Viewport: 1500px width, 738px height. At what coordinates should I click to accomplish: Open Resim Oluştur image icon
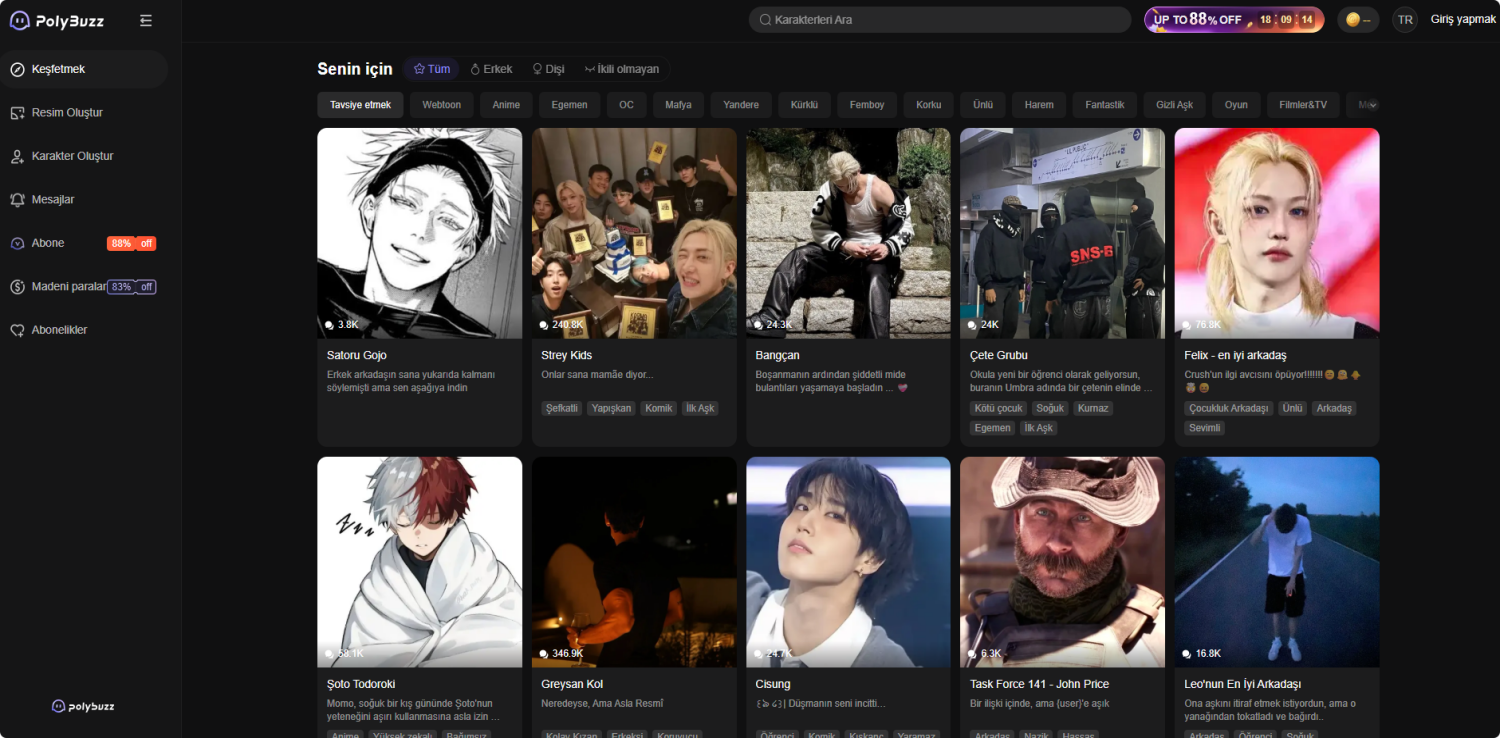point(17,113)
